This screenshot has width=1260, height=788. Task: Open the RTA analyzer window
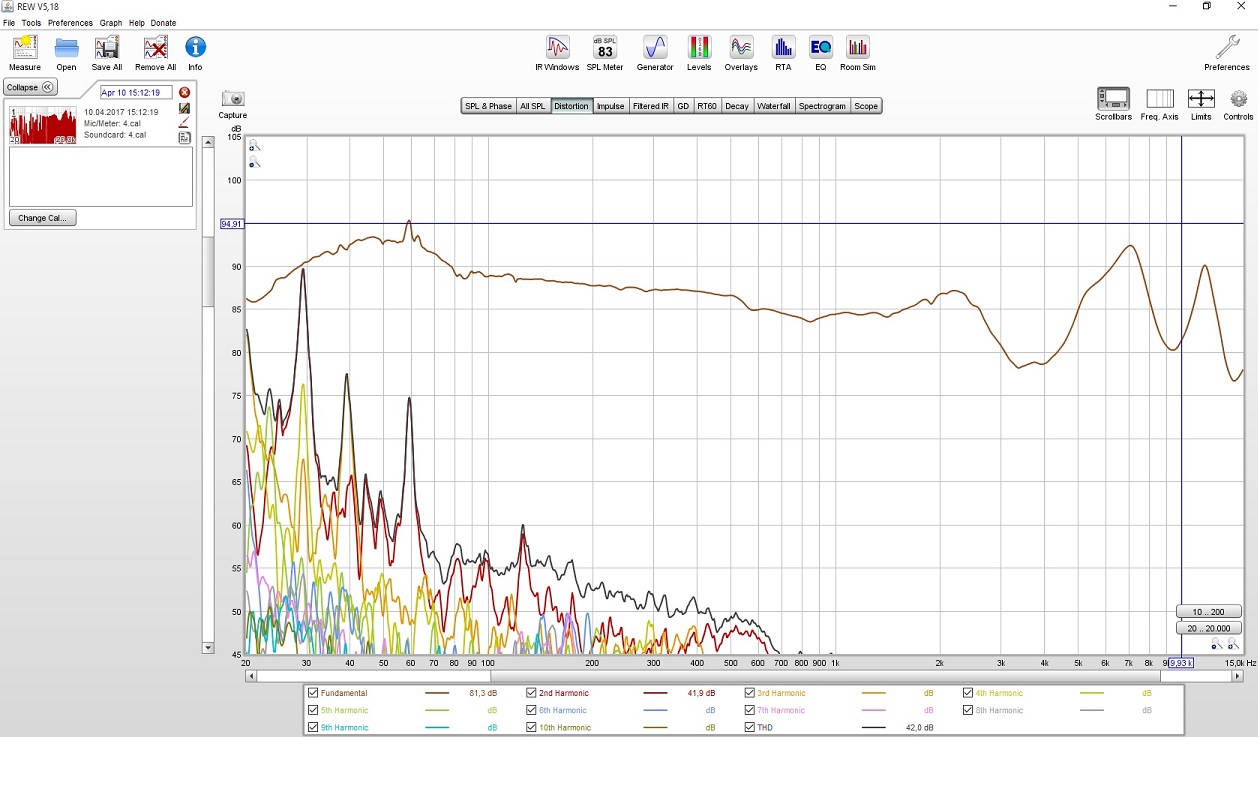pyautogui.click(x=782, y=48)
